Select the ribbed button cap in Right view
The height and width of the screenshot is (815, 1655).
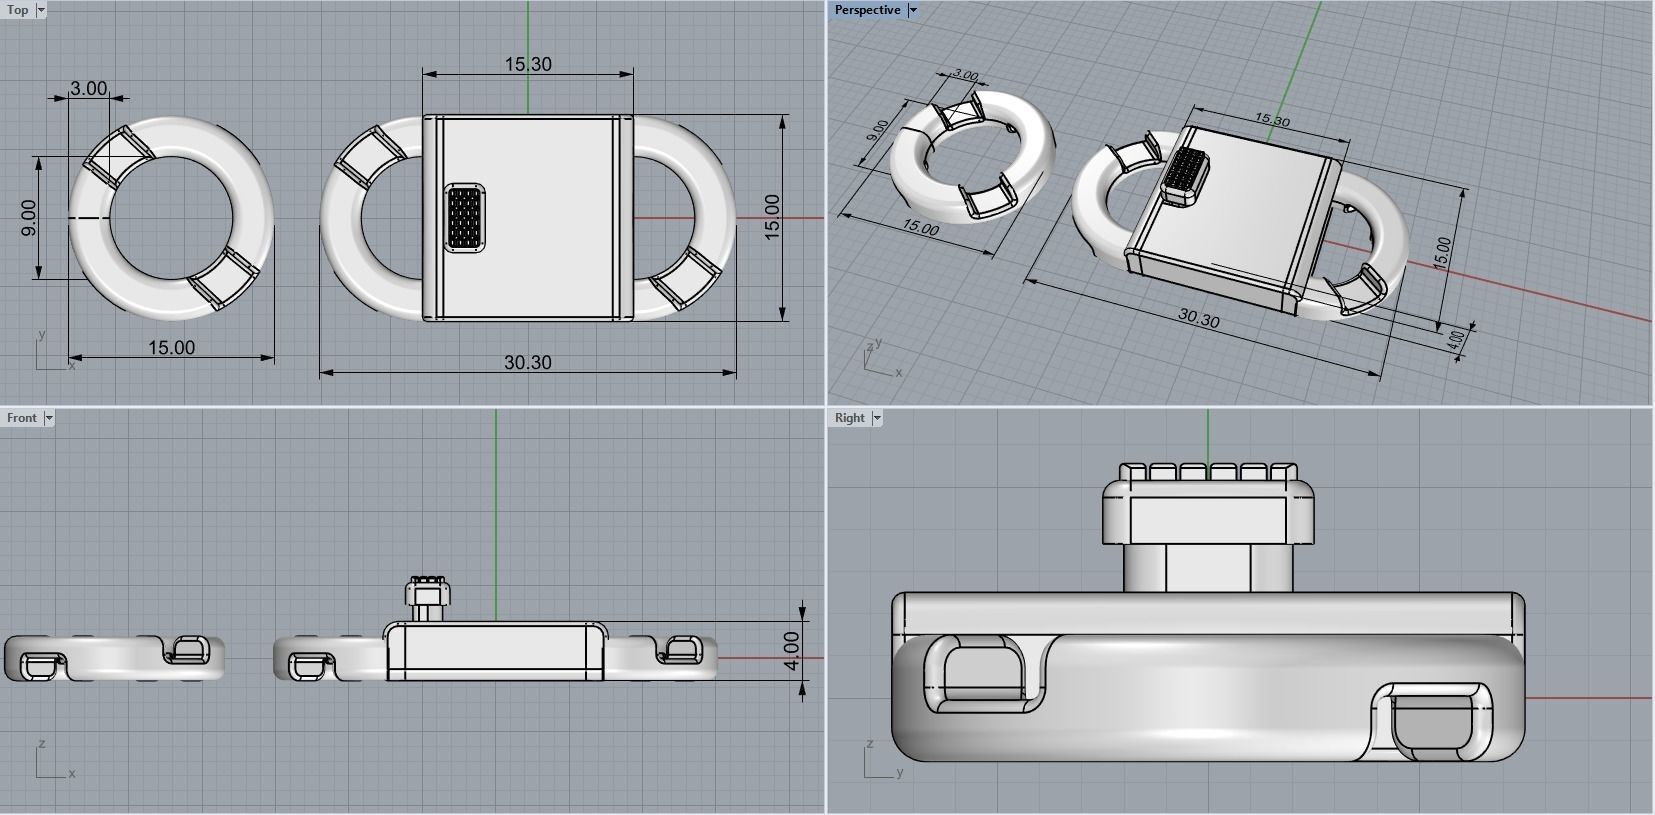[x=1208, y=503]
